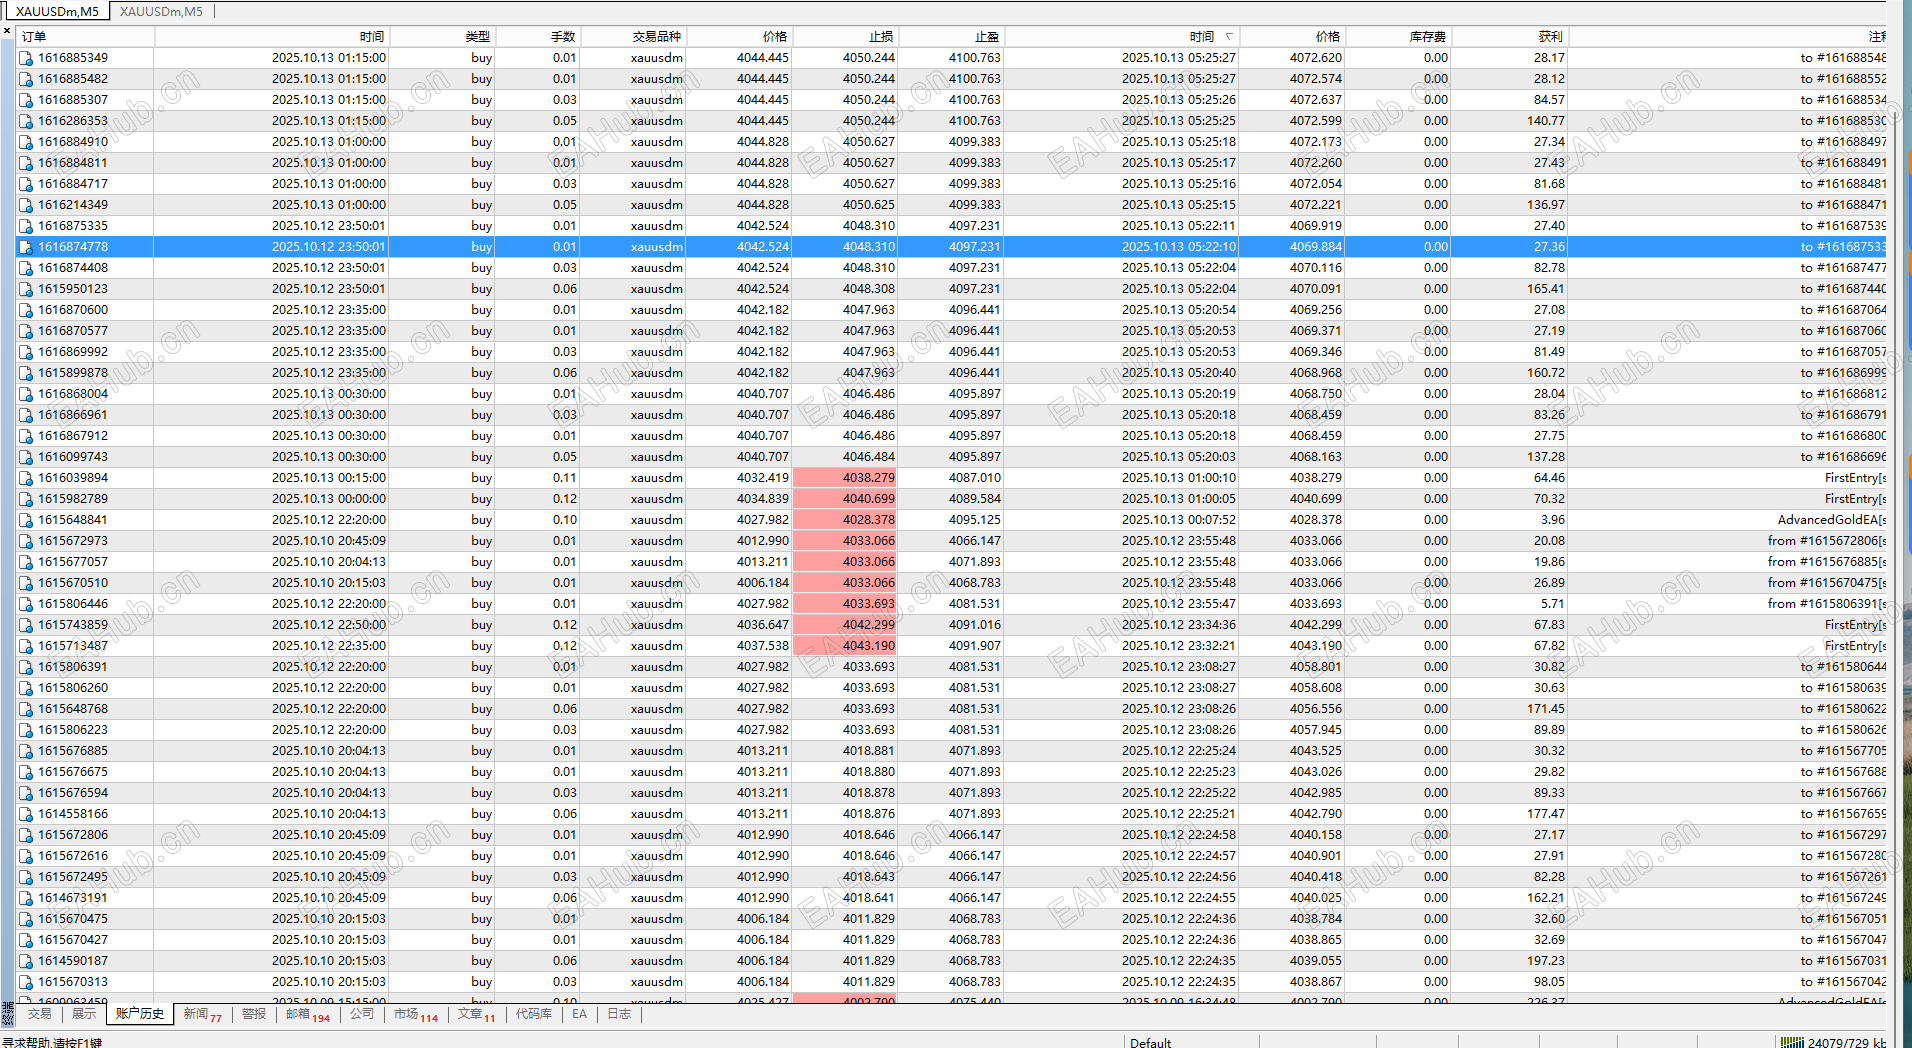Click the order icon for ticket 1616870600

pos(26,310)
